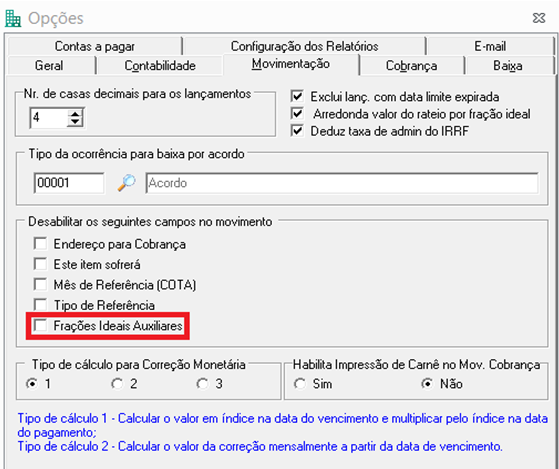
Task: Increase decimal places with the up arrow
Action: pyautogui.click(x=75, y=114)
